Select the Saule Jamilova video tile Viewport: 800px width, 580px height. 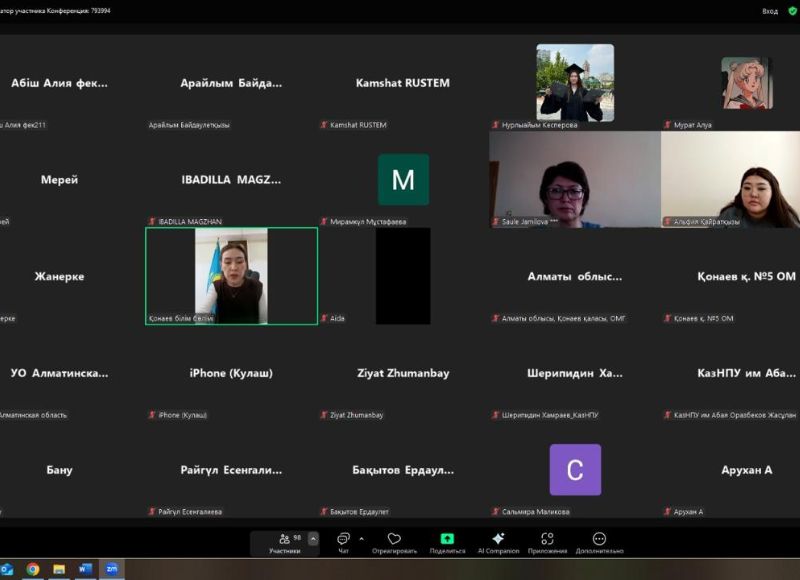[574, 180]
